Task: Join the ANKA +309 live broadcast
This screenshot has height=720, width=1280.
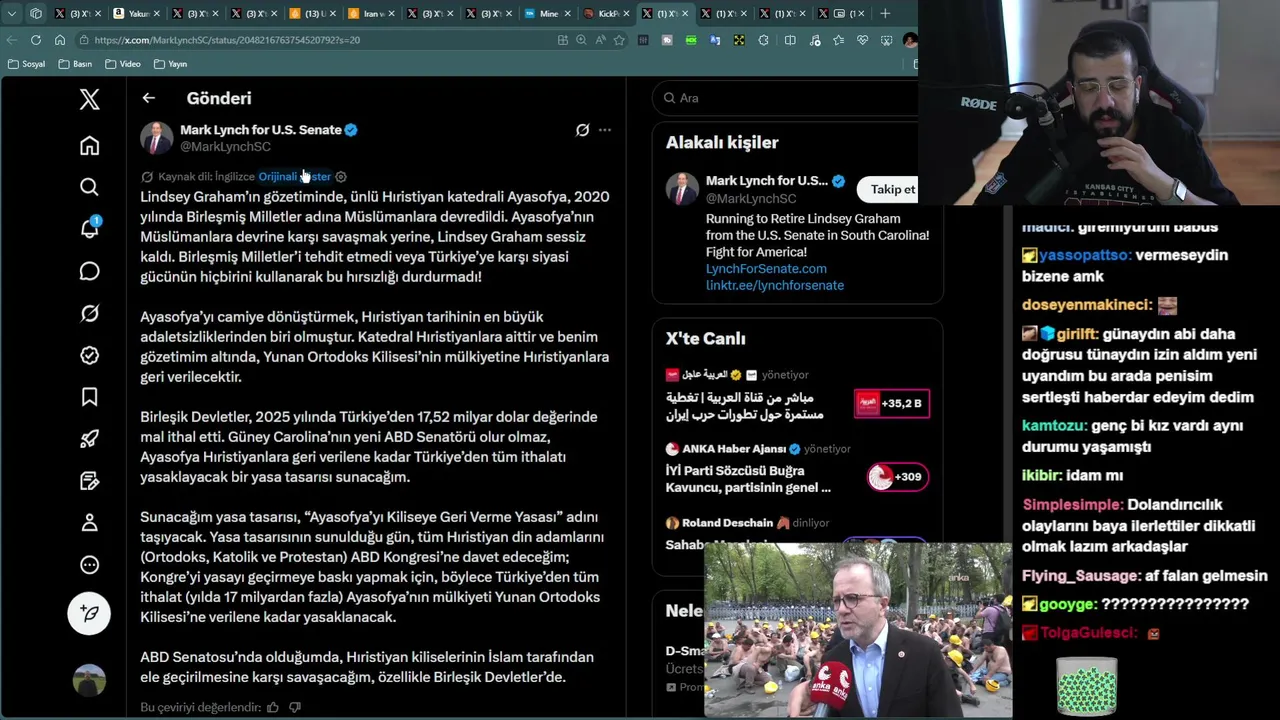Action: 897,477
